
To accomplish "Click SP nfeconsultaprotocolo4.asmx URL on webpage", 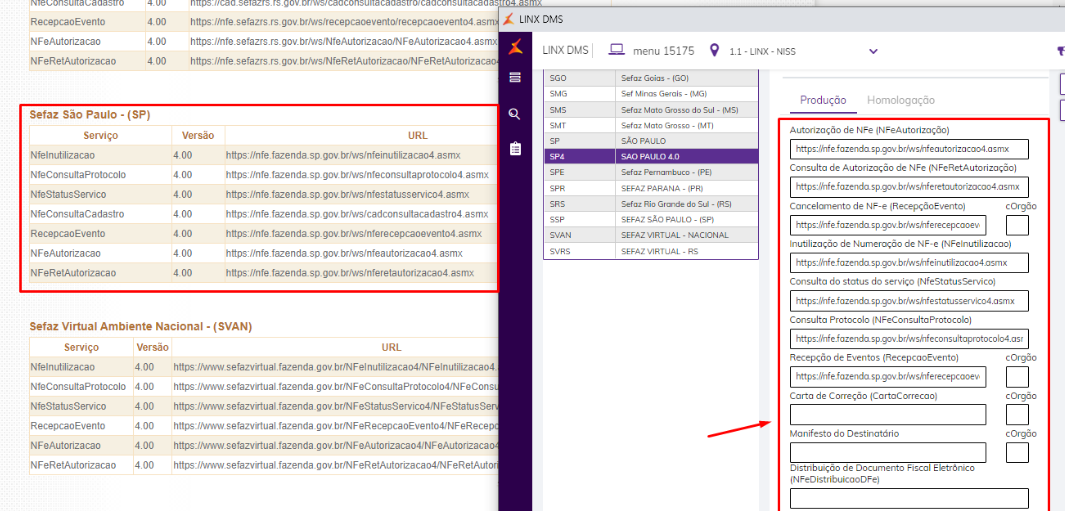I will [357, 175].
